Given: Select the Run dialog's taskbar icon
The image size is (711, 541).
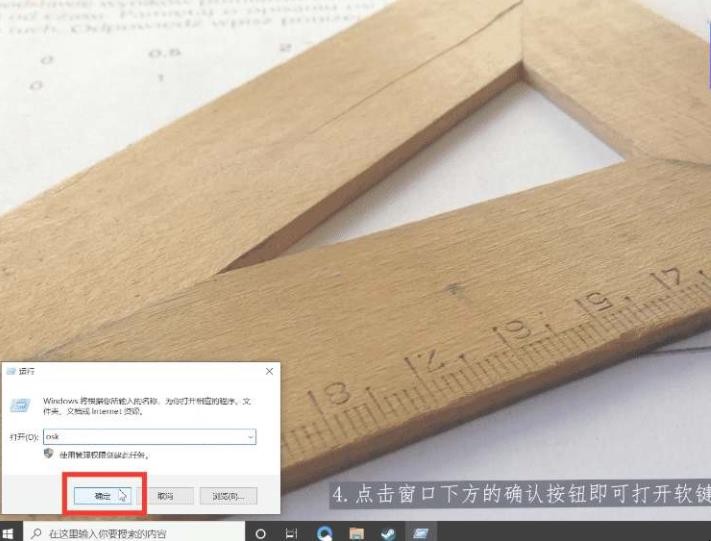Looking at the screenshot, I should (420, 533).
